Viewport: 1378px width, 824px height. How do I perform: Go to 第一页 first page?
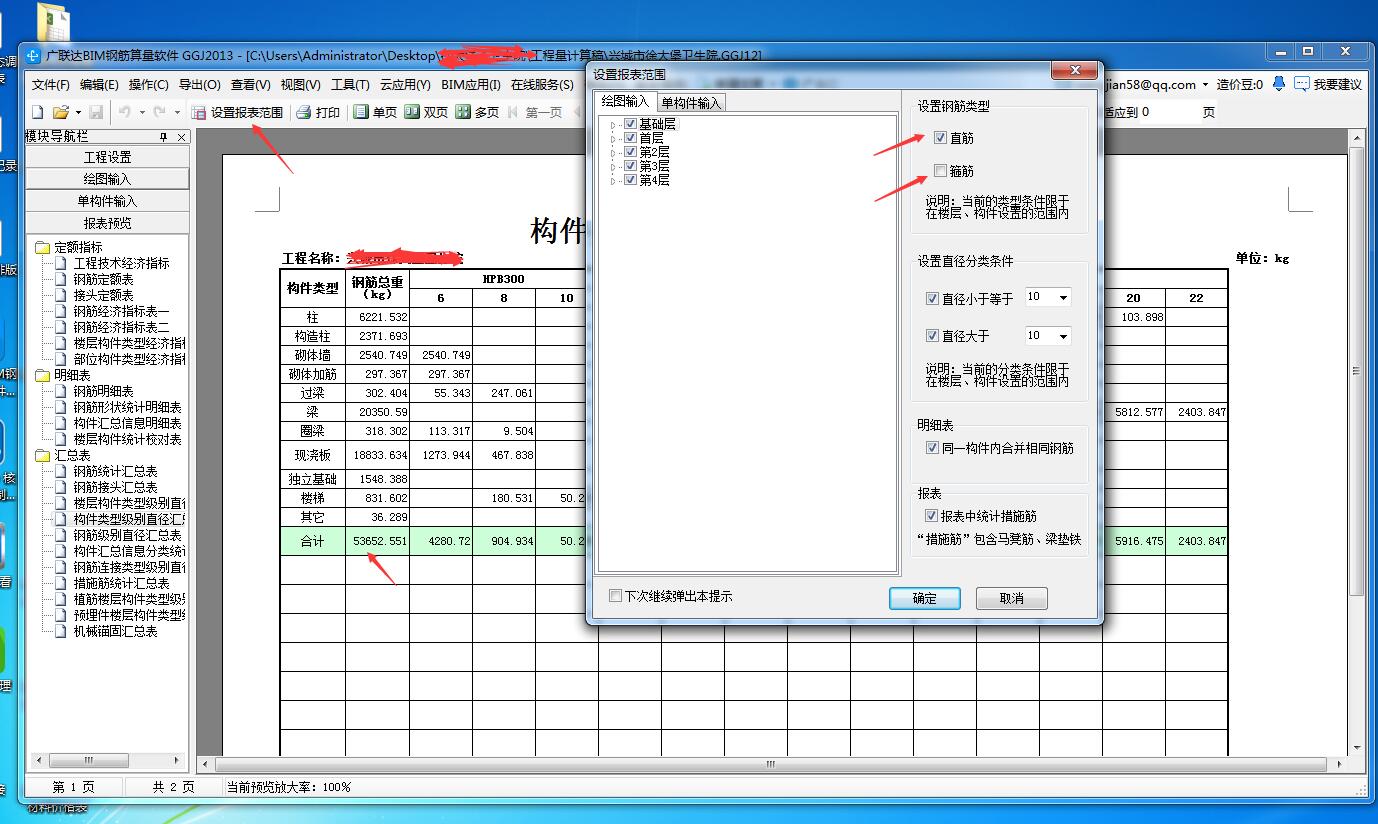pos(534,112)
